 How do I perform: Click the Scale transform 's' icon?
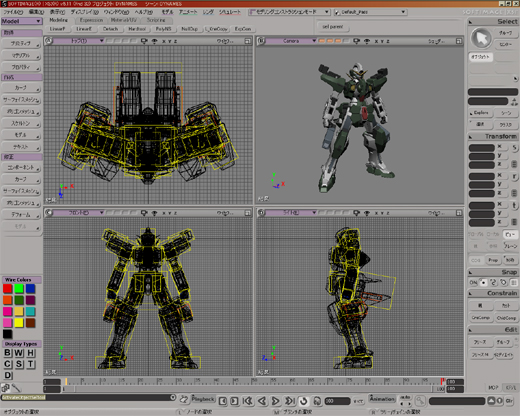pos(515,147)
